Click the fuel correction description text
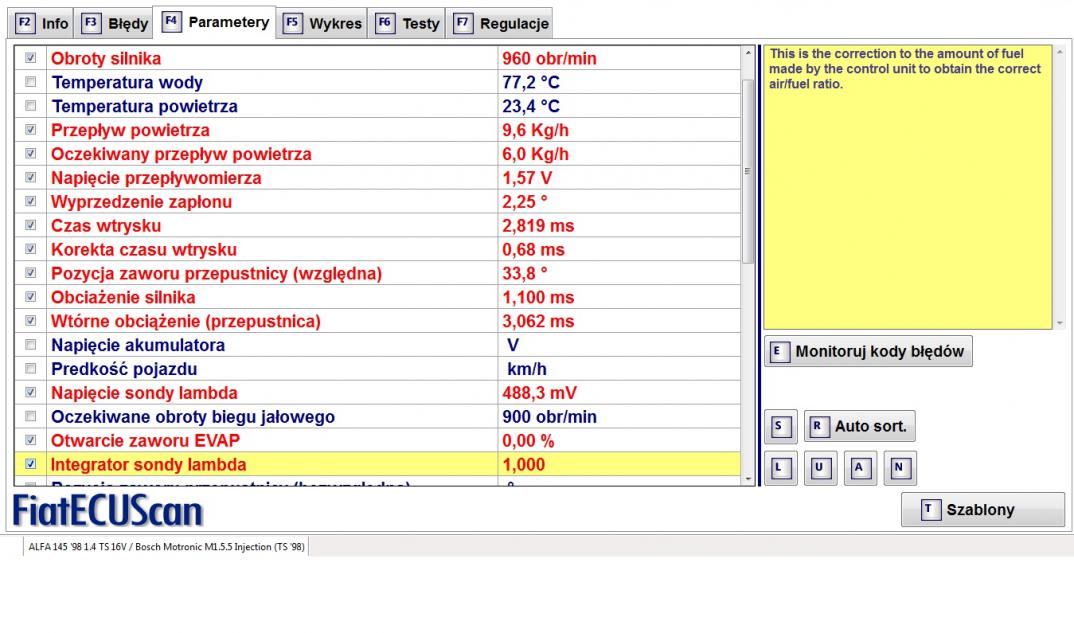This screenshot has width=1074, height=633. pyautogui.click(x=905, y=69)
